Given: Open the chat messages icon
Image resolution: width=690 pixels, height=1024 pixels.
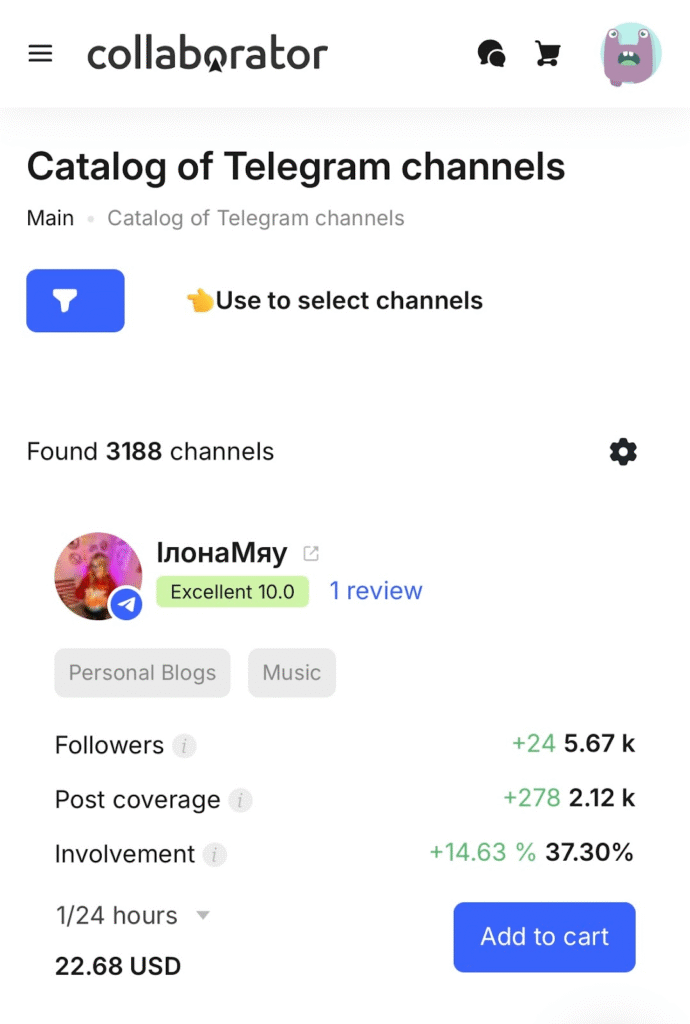Looking at the screenshot, I should [491, 53].
